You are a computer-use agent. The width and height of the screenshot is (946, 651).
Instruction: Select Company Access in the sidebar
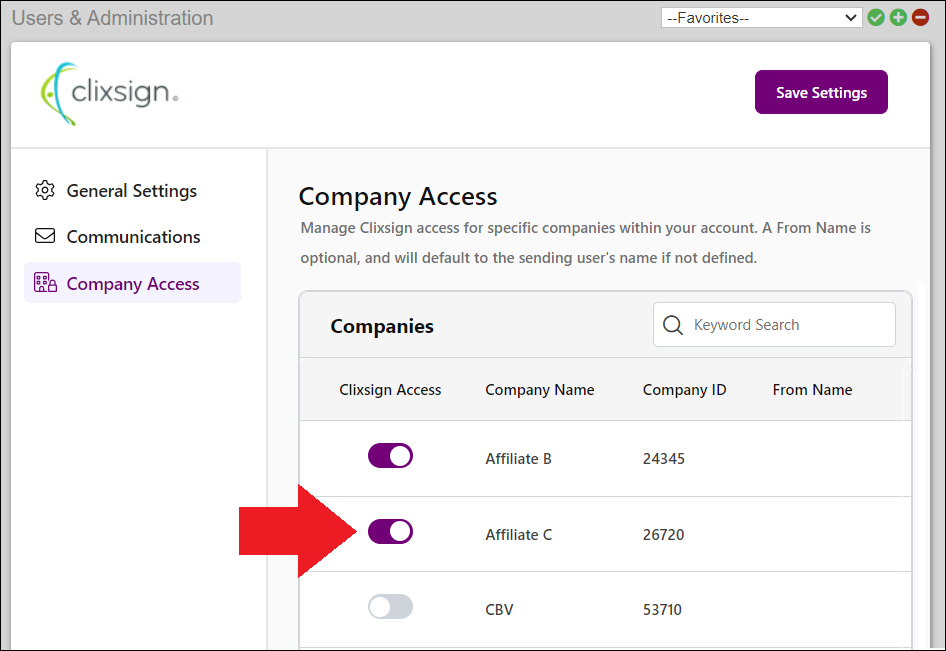(133, 283)
